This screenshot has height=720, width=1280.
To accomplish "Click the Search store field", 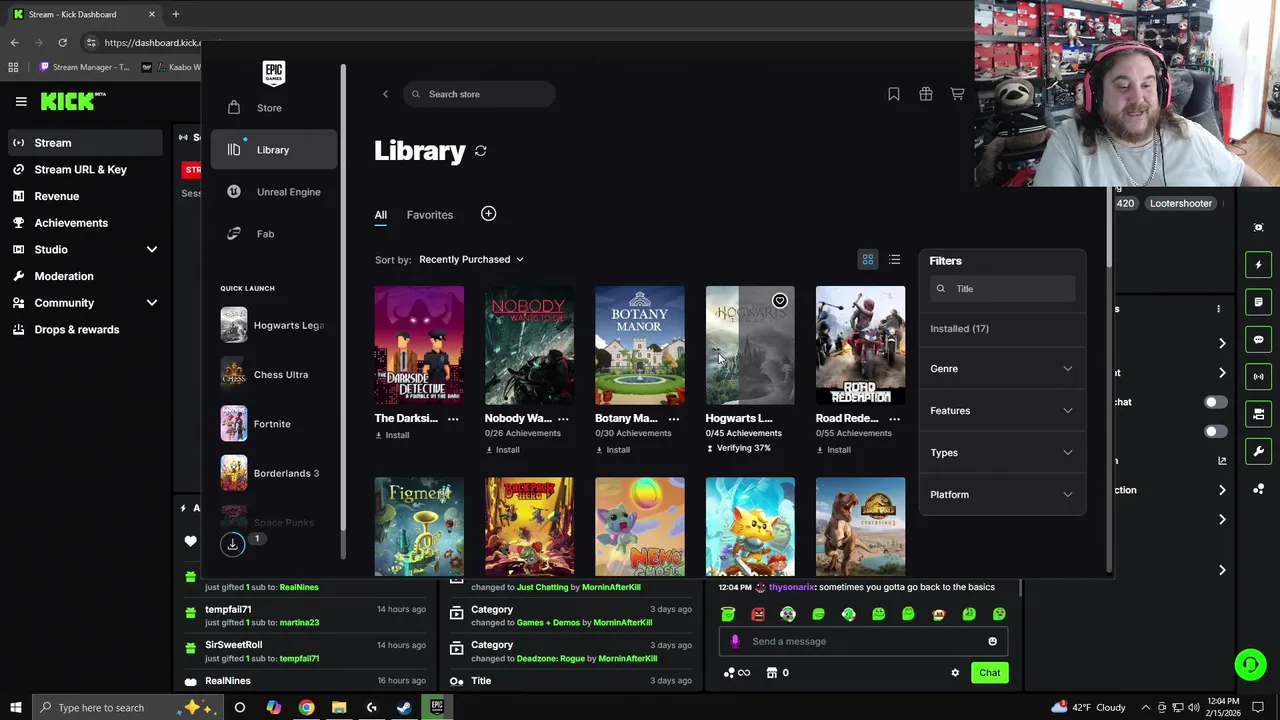I will click(480, 94).
